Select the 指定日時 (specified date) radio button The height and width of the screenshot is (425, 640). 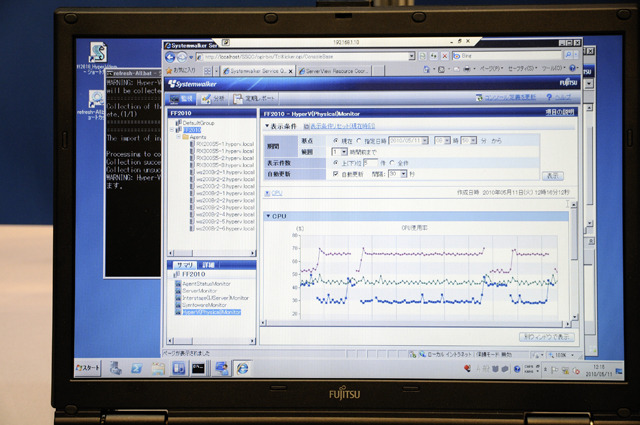click(359, 141)
